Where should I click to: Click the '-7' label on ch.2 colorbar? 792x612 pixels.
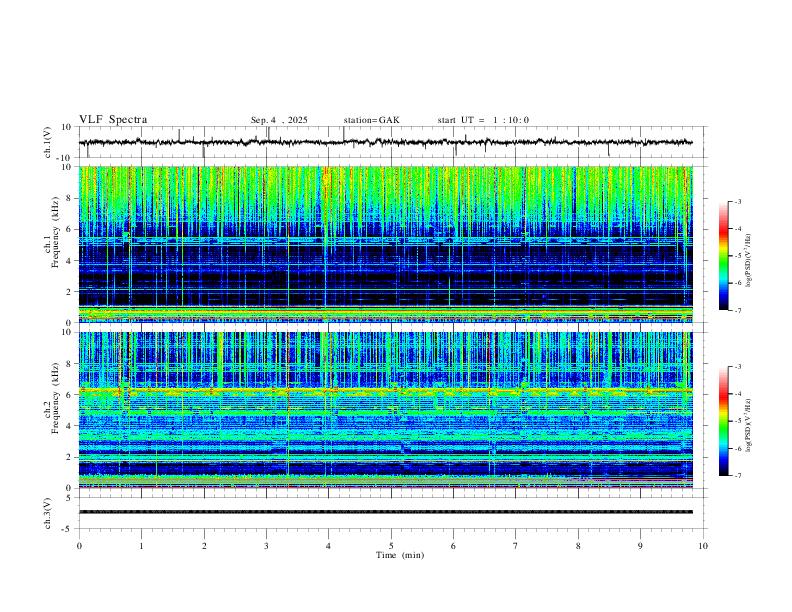(x=737, y=476)
